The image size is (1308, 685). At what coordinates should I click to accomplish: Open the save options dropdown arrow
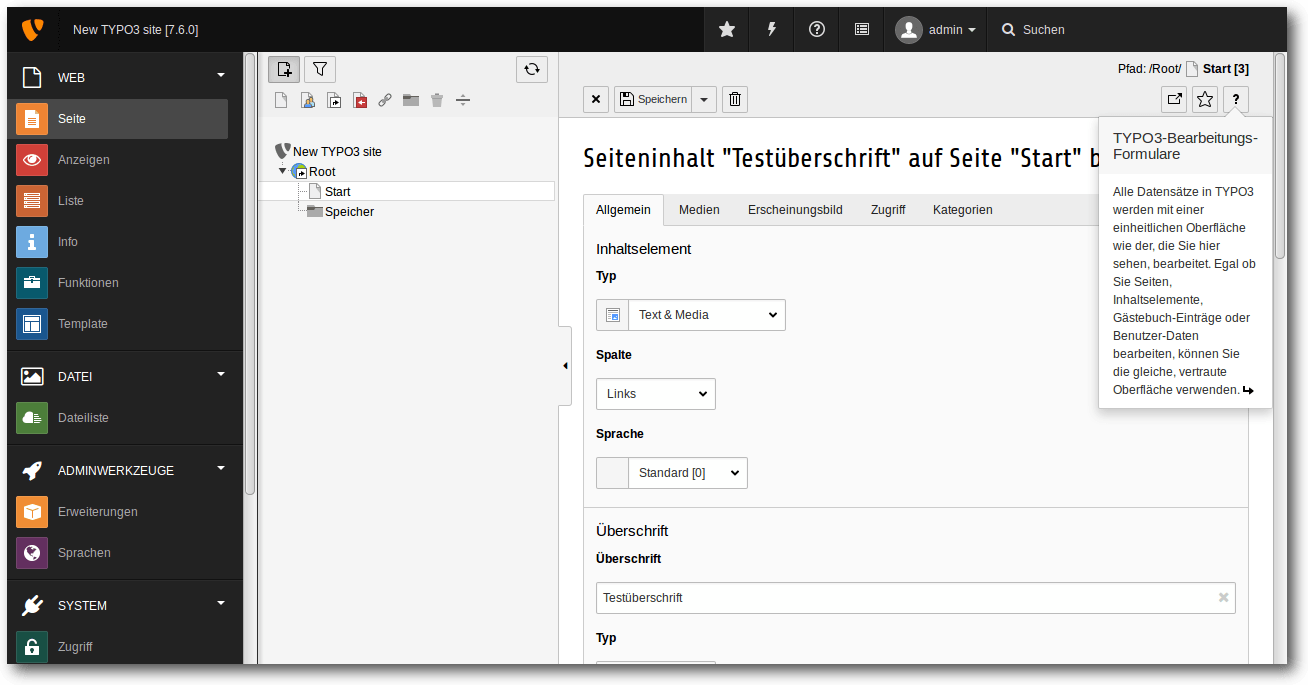pyautogui.click(x=704, y=99)
